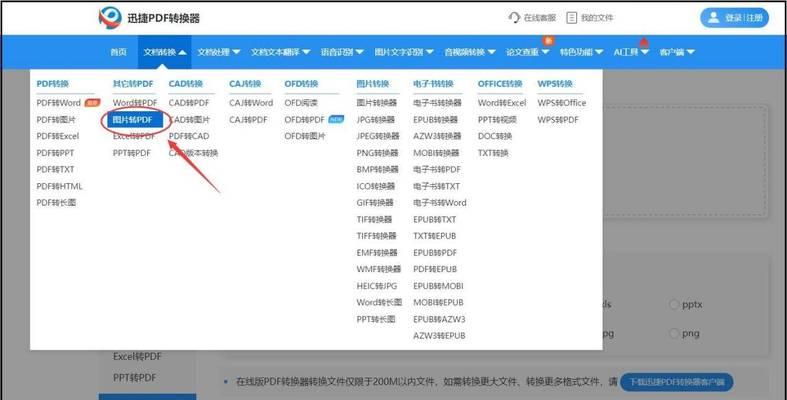787x400 pixels.
Task: Choose PDF转PPT in the dropdown menu
Action: [x=55, y=153]
